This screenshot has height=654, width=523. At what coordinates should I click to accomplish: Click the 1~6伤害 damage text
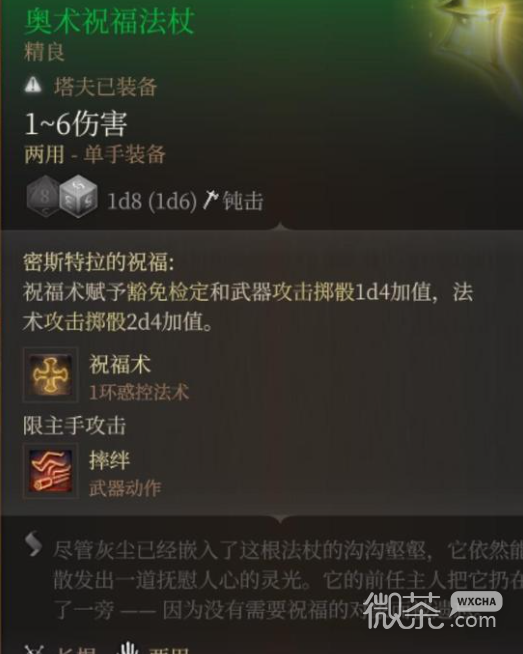[75, 123]
